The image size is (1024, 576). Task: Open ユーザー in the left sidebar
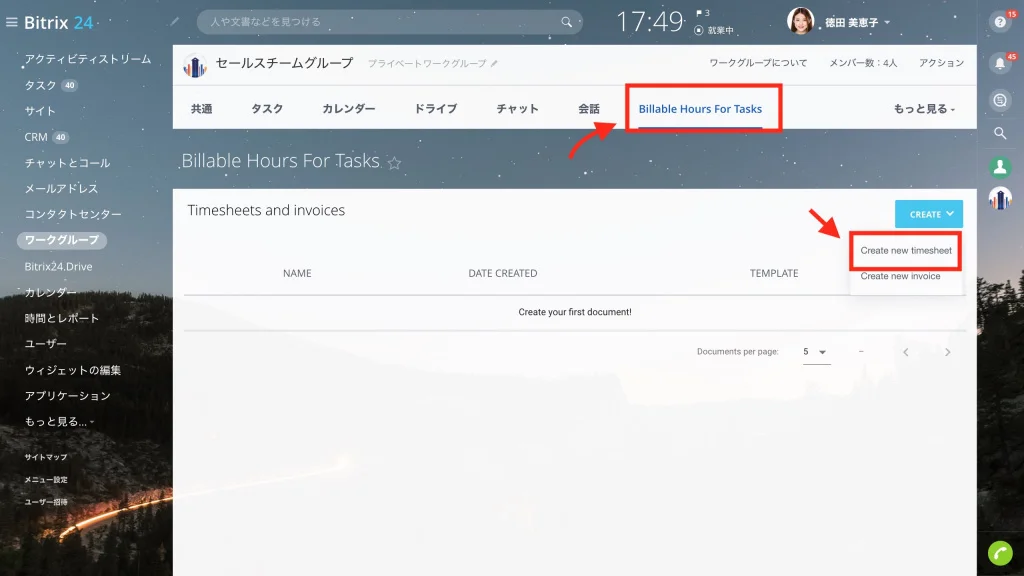click(46, 344)
